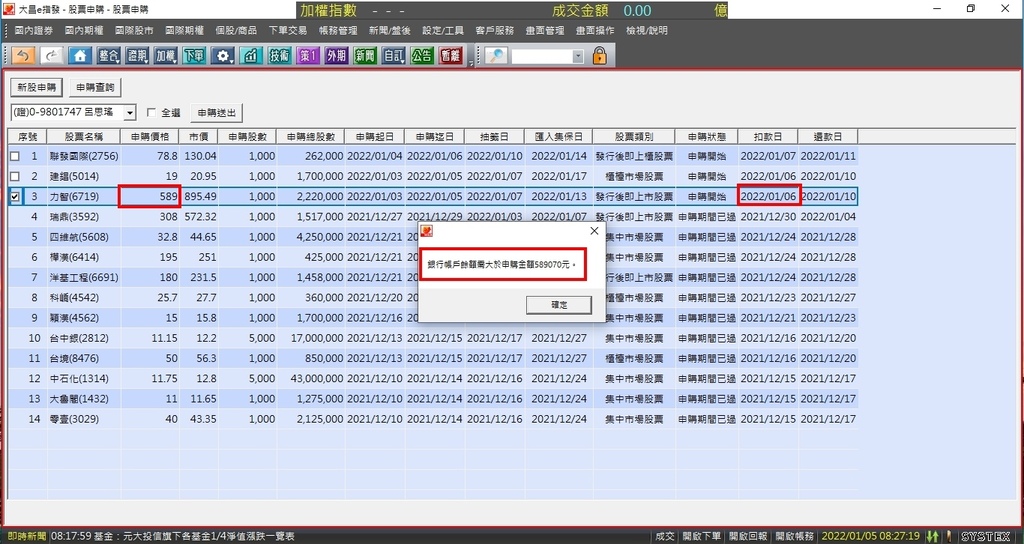Click the 申購價格 column header
This screenshot has width=1024, height=544.
coord(150,136)
